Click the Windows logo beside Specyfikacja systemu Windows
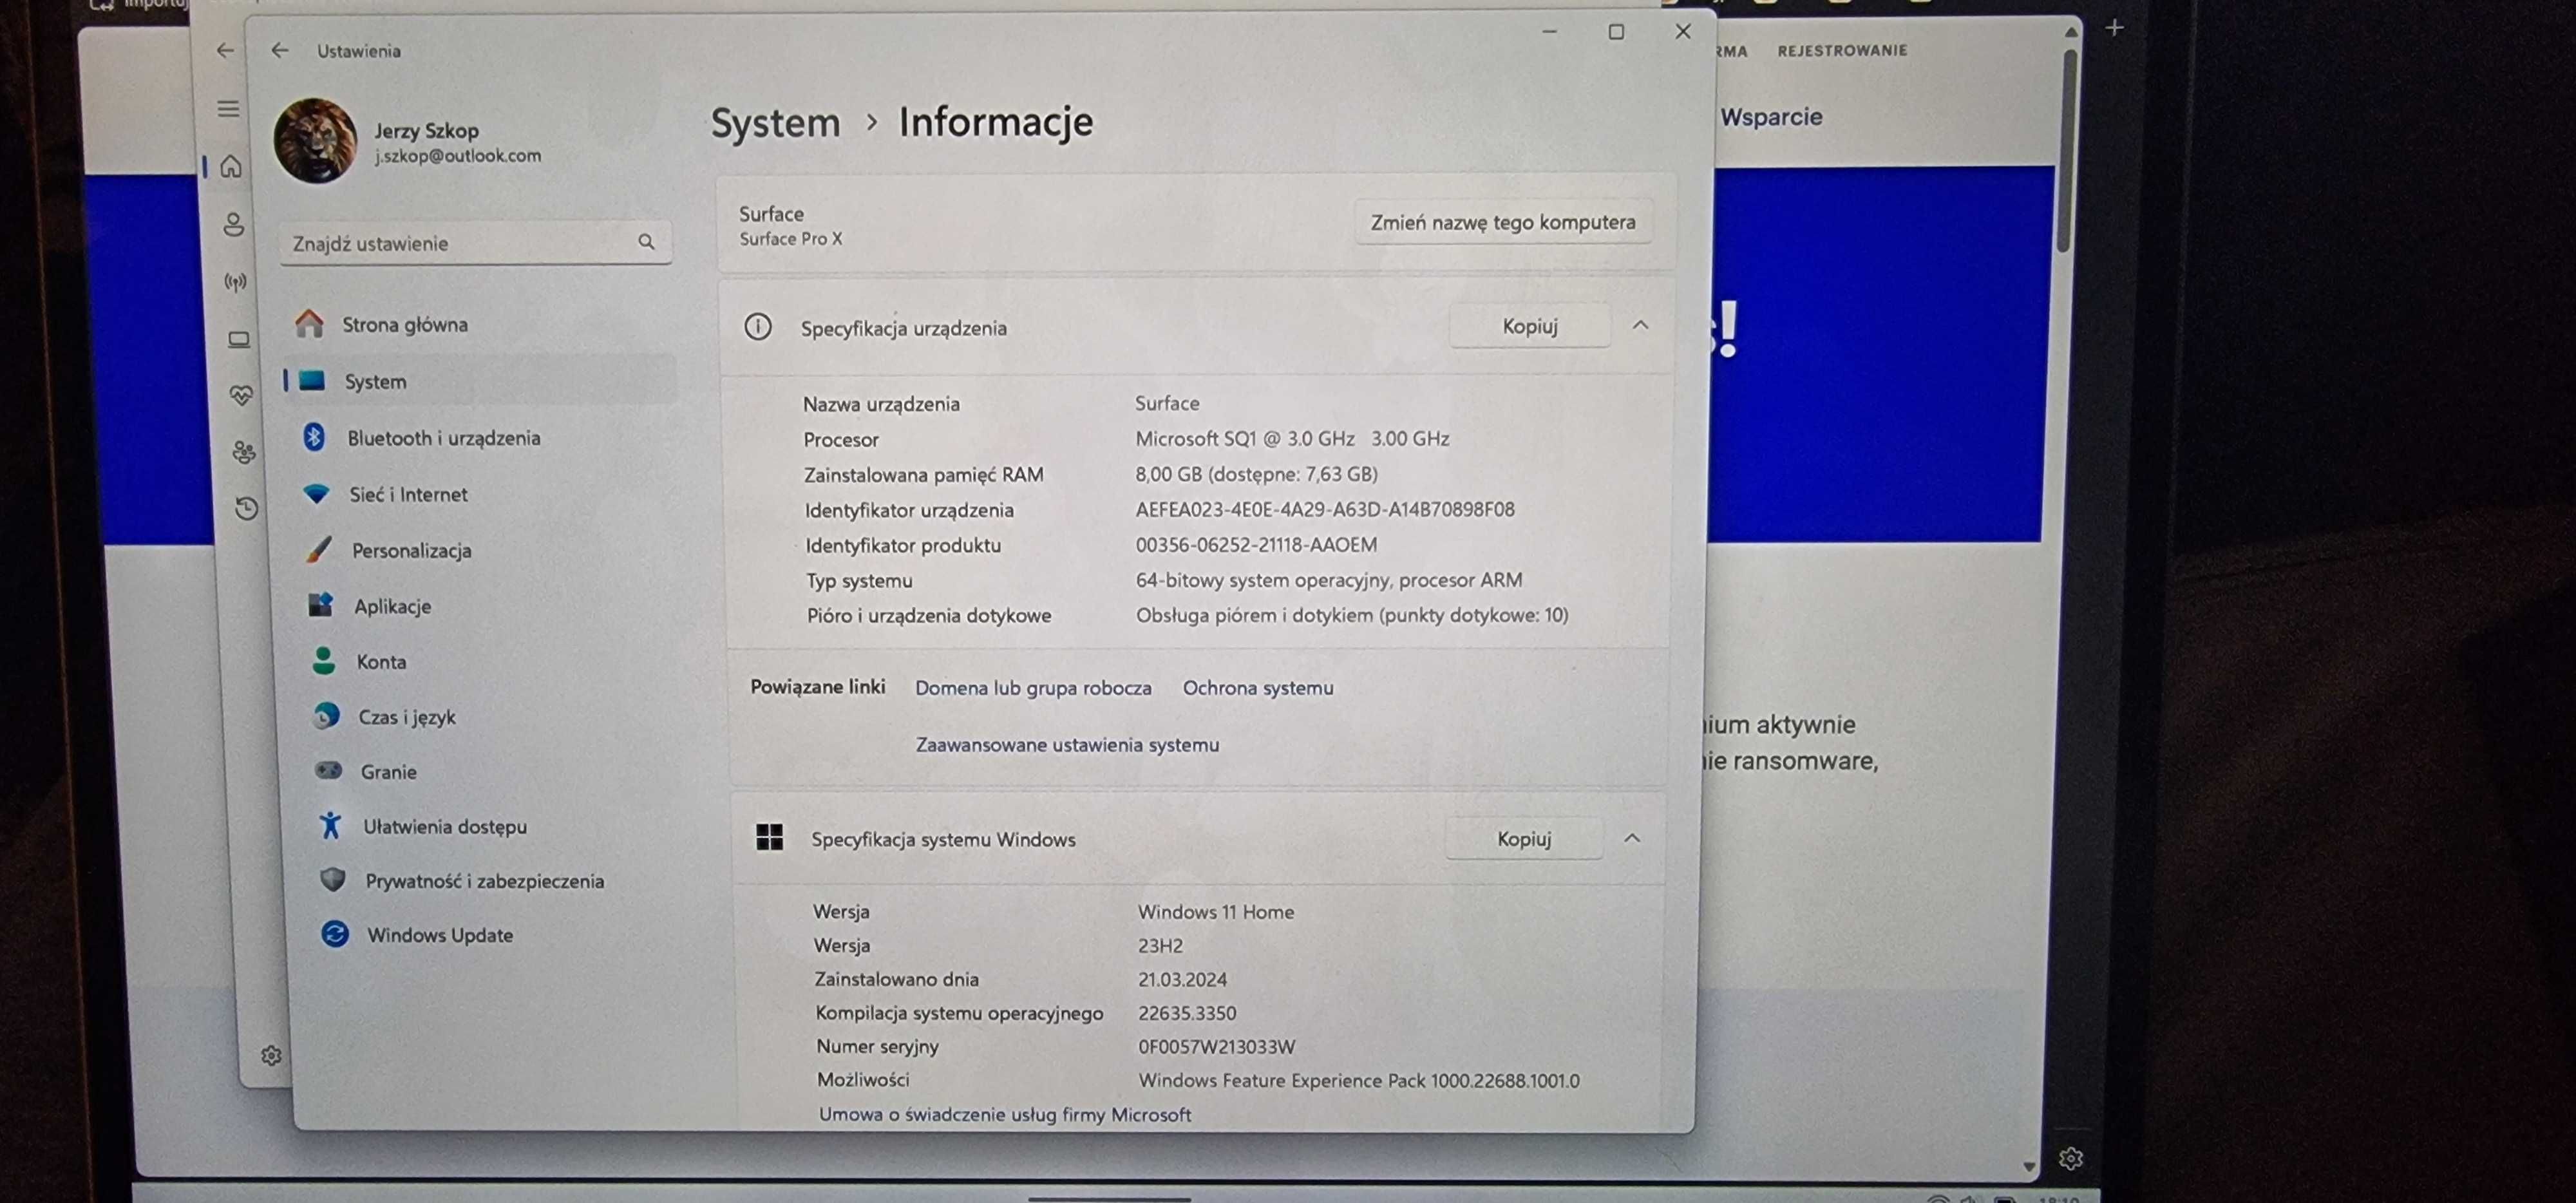Image resolution: width=2576 pixels, height=1203 pixels. point(769,837)
